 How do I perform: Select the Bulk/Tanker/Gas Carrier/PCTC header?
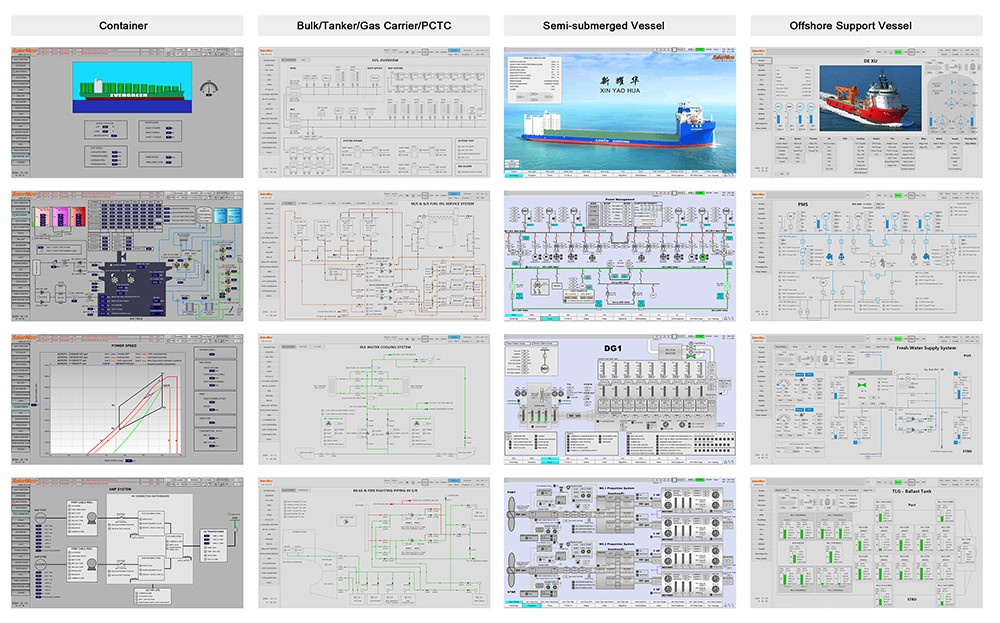(x=373, y=25)
